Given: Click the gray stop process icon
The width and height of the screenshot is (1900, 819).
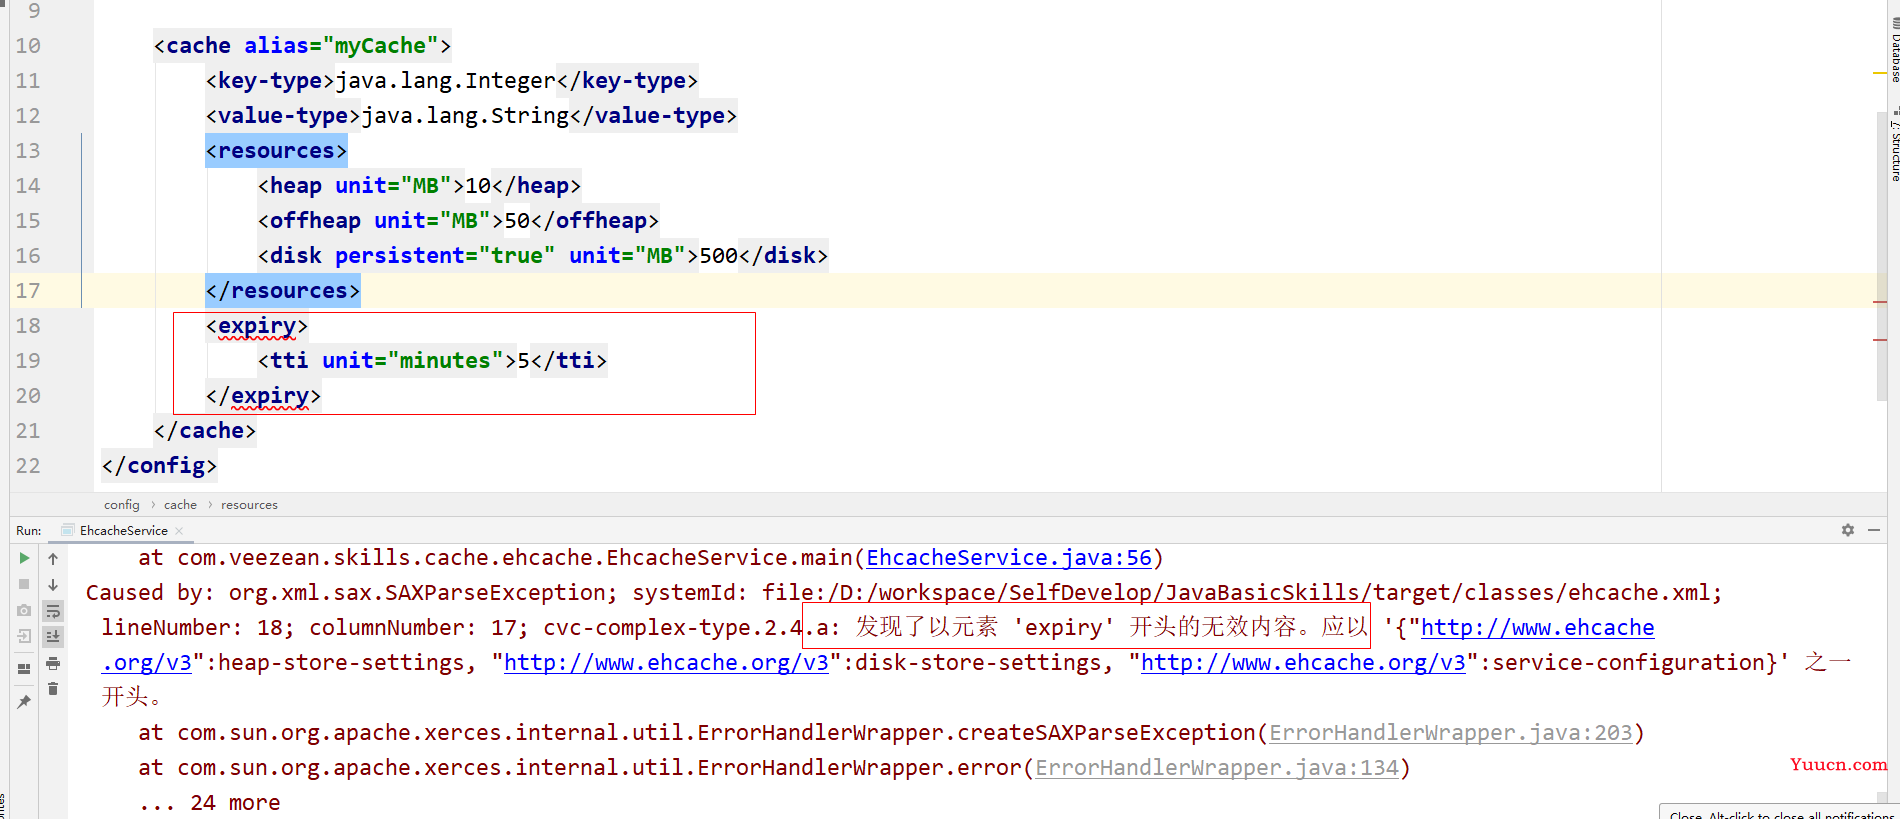Looking at the screenshot, I should click(24, 584).
